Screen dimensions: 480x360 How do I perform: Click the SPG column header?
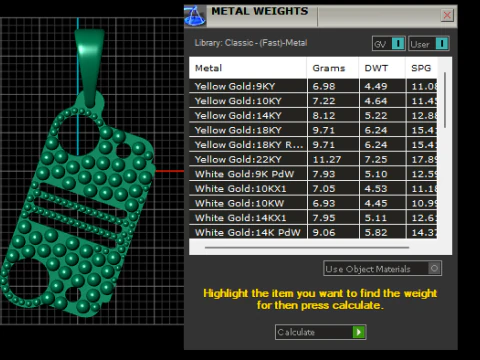422,68
